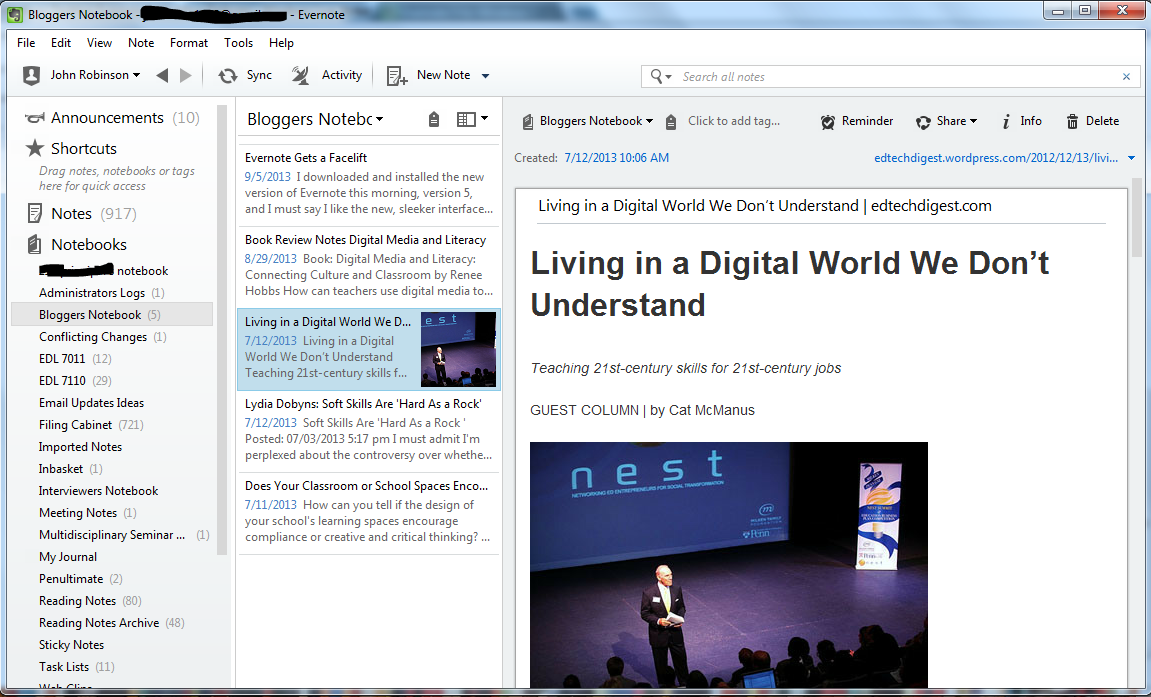
Task: Open the 'Does Your Classroom or School Spaces' note
Action: [x=368, y=512]
